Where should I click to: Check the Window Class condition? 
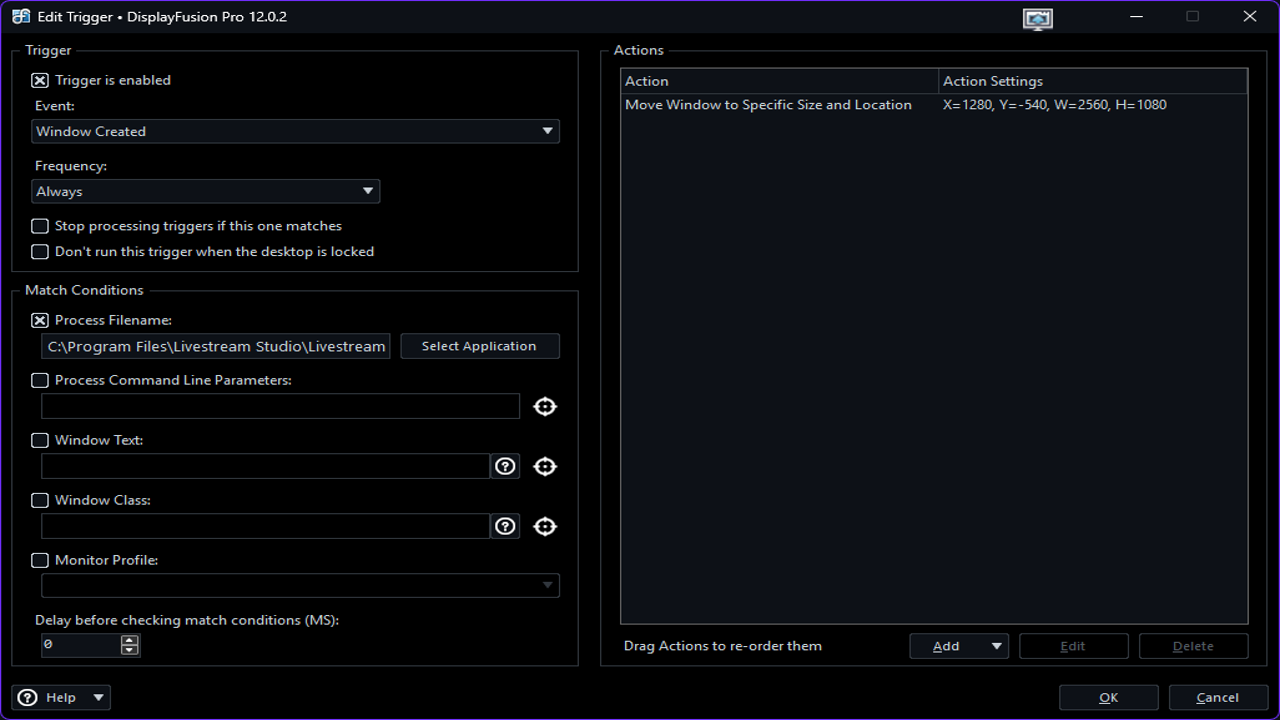pyautogui.click(x=40, y=501)
